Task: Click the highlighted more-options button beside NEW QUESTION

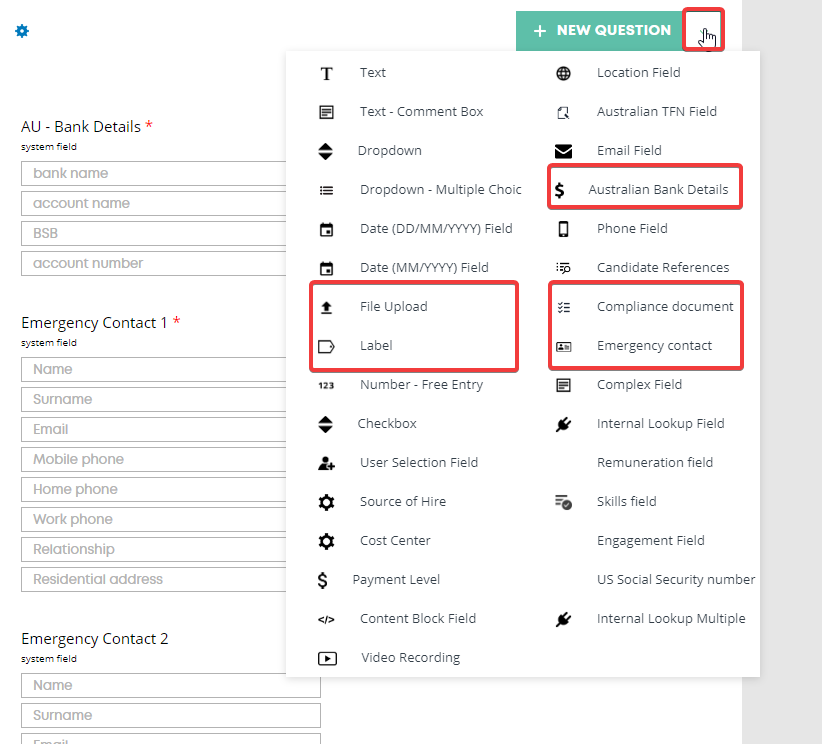Action: click(703, 31)
